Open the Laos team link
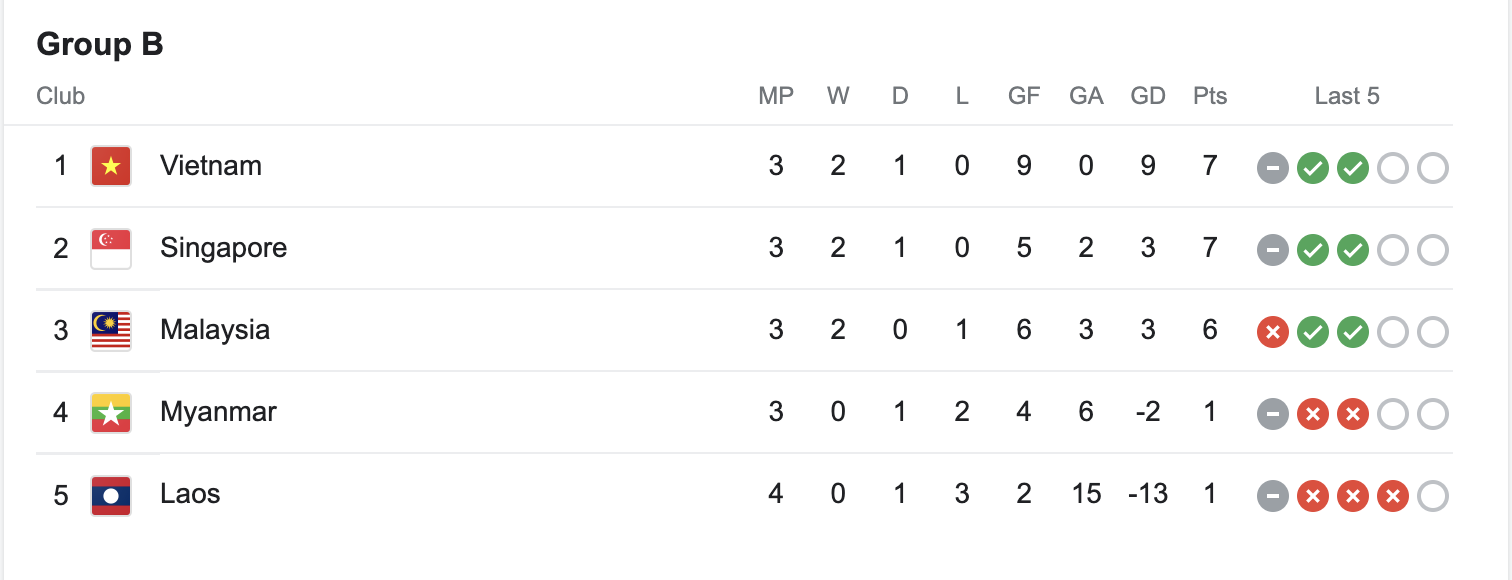This screenshot has height=580, width=1512. pyautogui.click(x=190, y=494)
